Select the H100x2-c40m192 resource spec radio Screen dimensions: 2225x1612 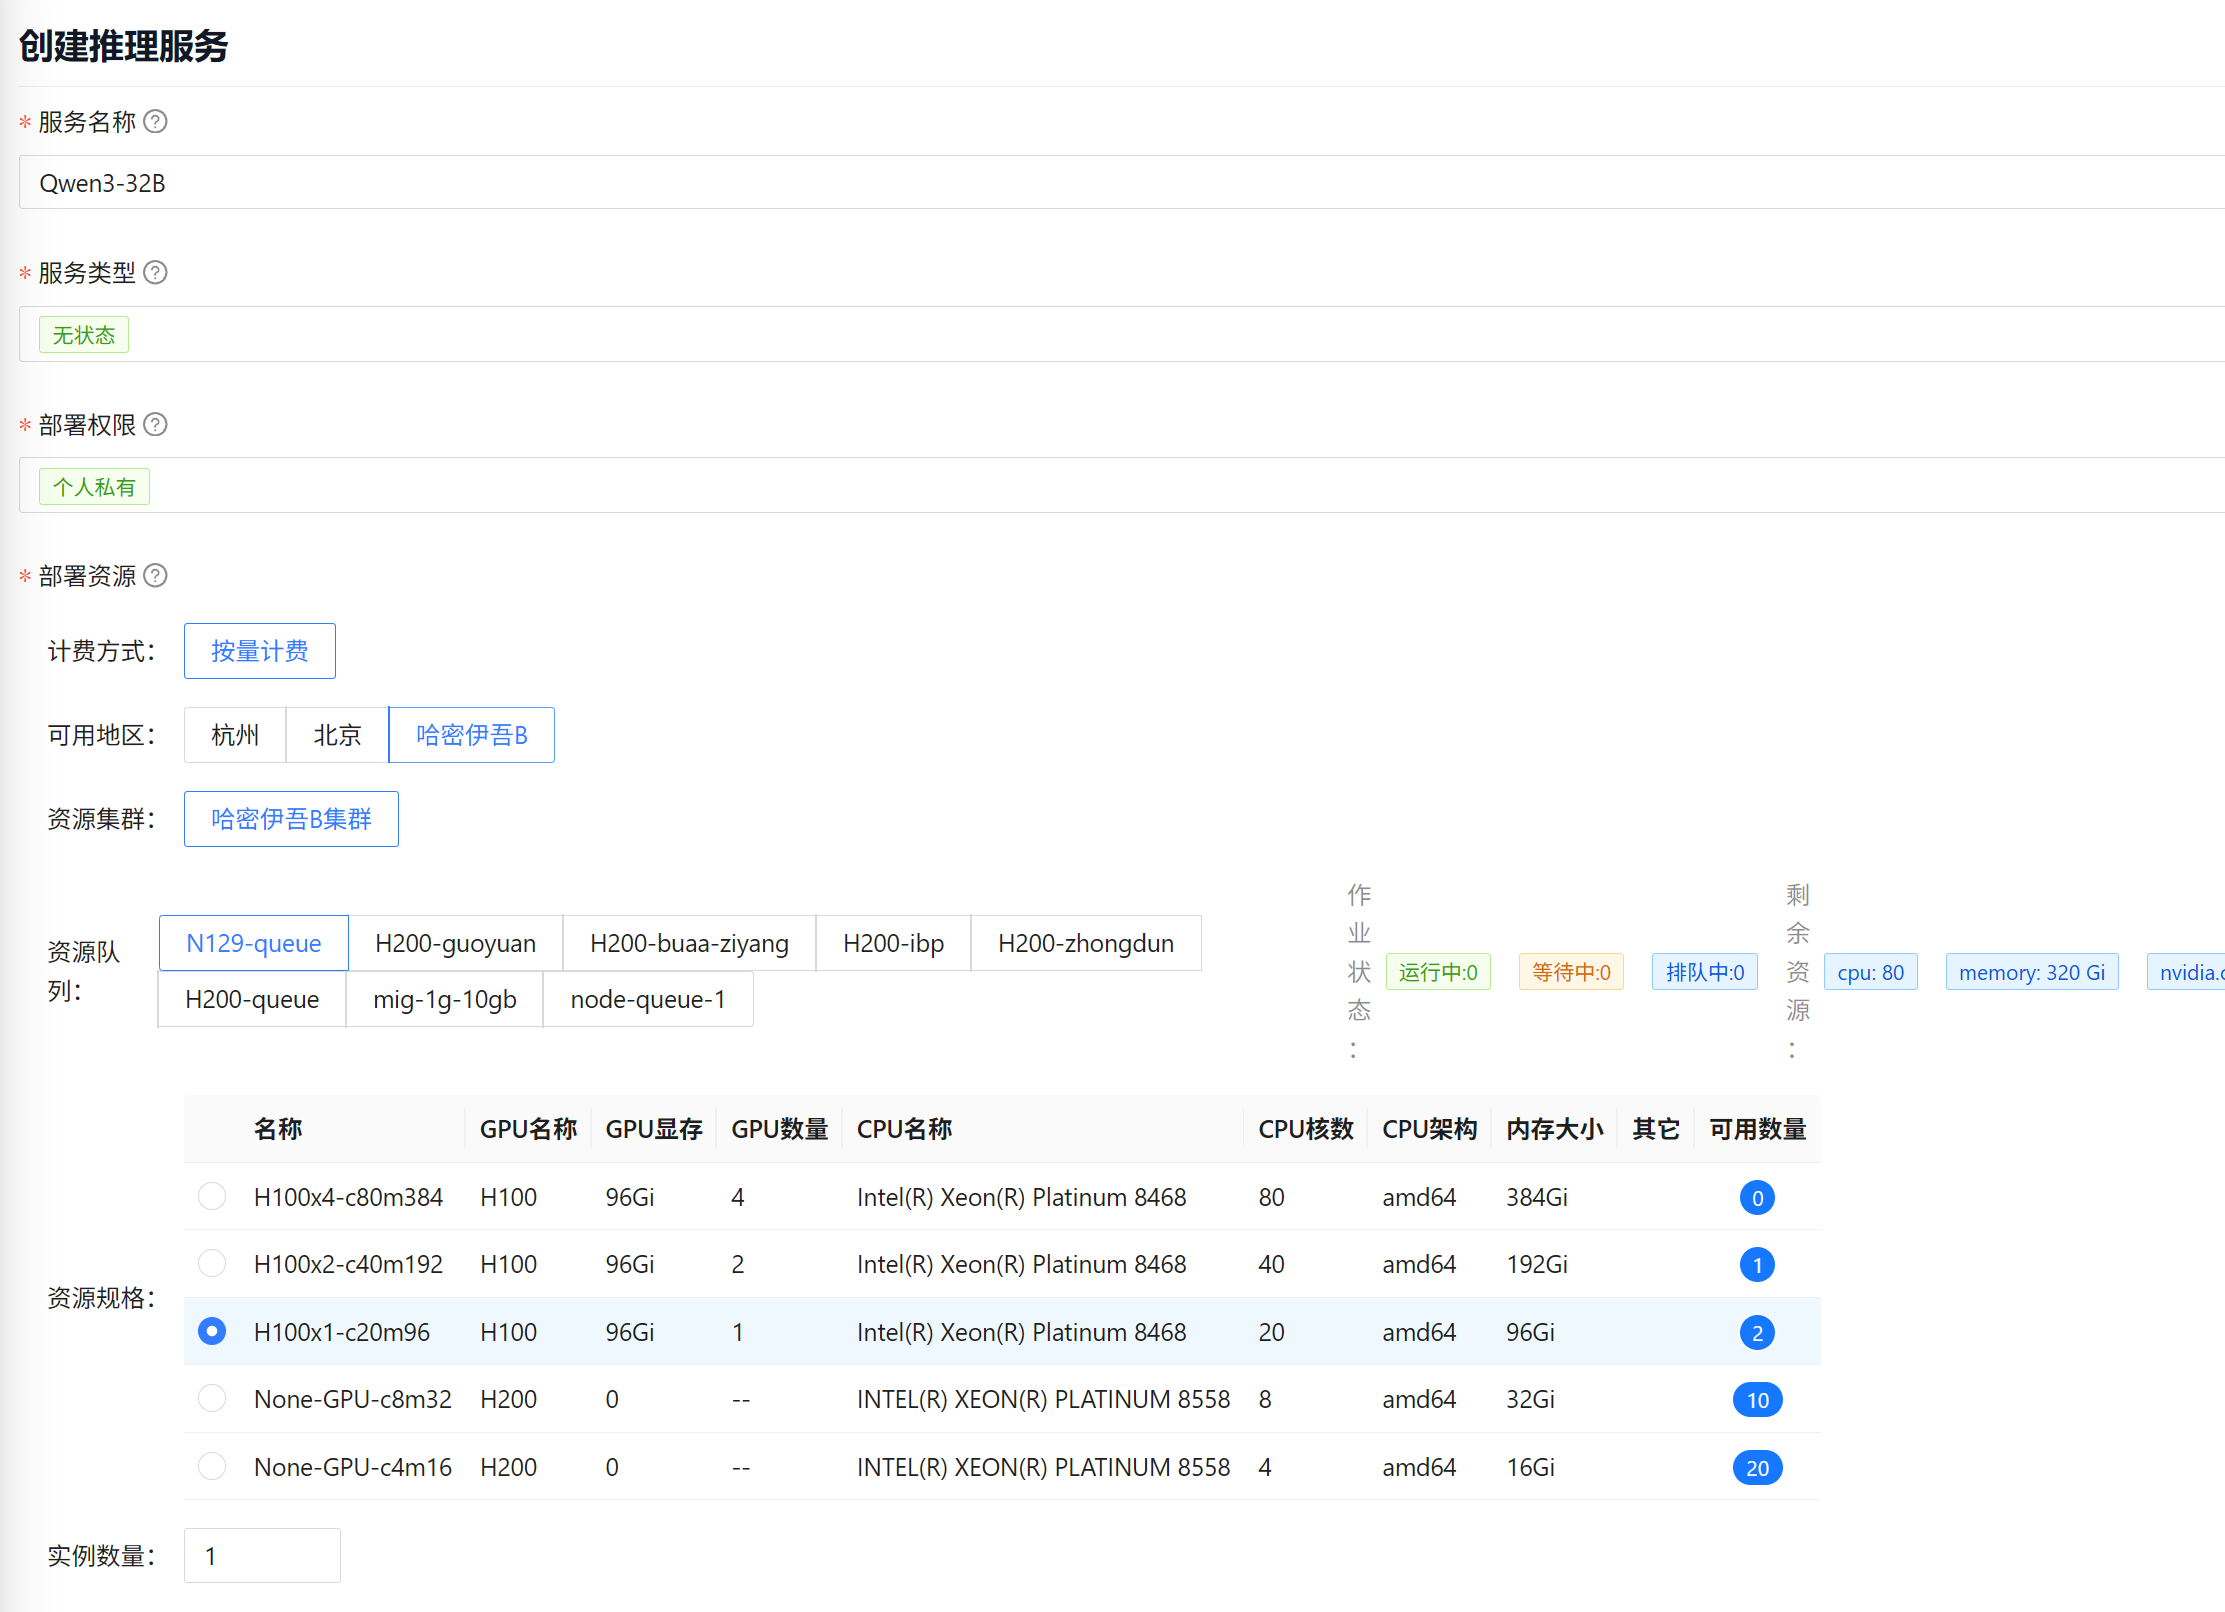212,1264
